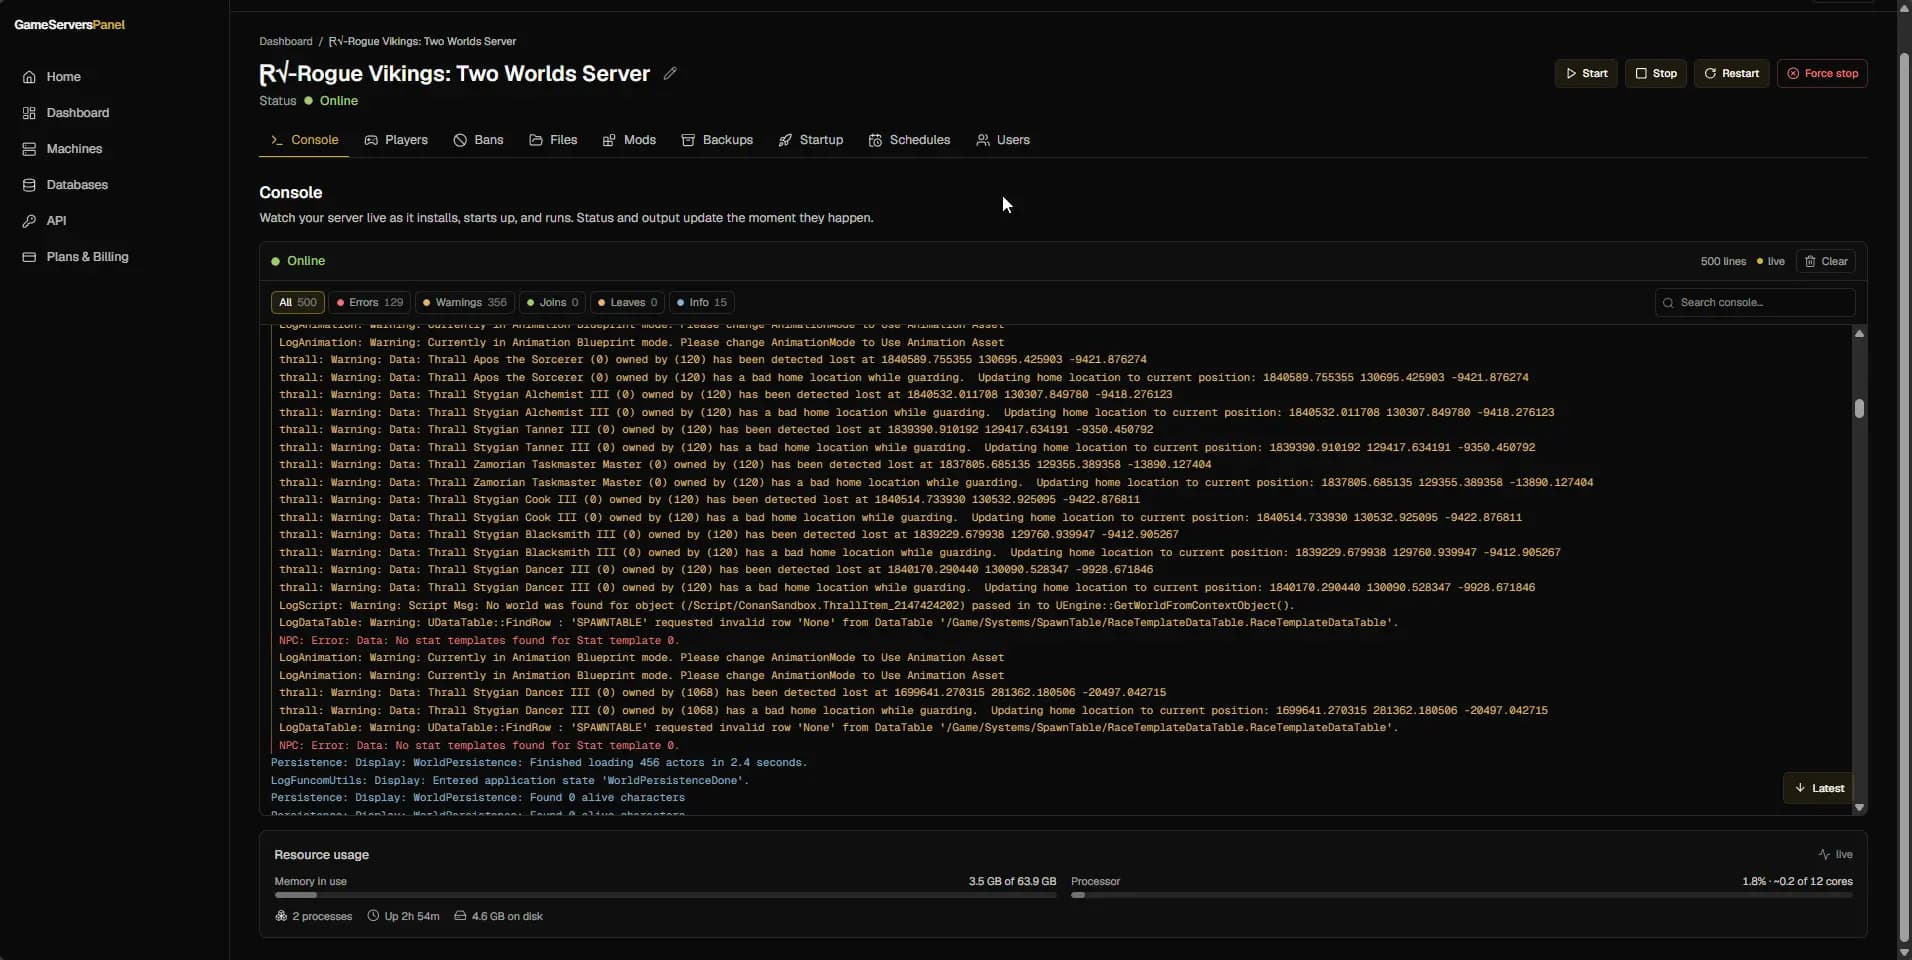
Task: Click the API key icon
Action: [29, 221]
